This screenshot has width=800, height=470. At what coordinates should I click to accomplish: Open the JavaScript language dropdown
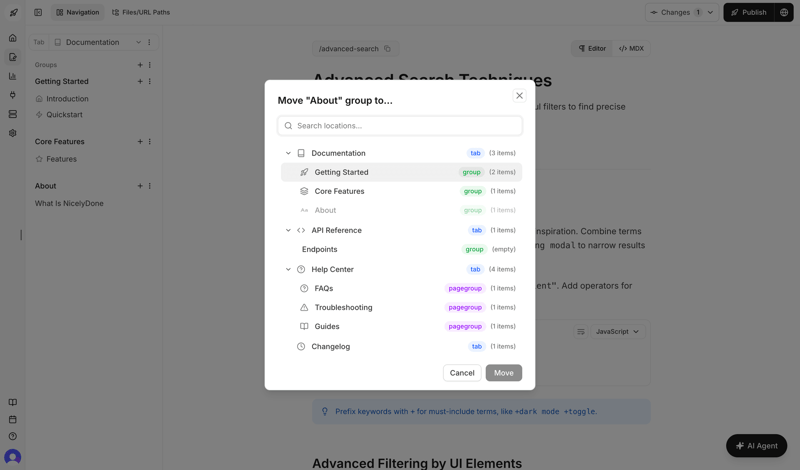tap(617, 332)
